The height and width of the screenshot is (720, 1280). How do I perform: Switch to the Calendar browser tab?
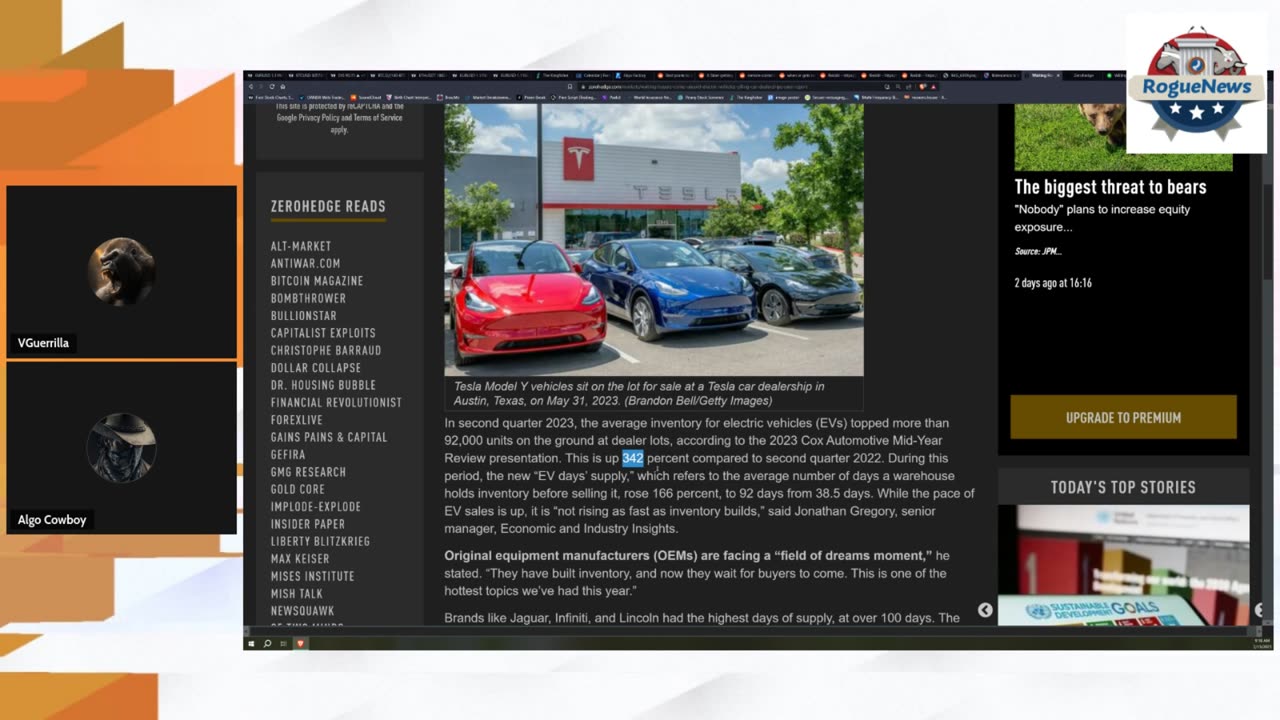pyautogui.click(x=593, y=75)
